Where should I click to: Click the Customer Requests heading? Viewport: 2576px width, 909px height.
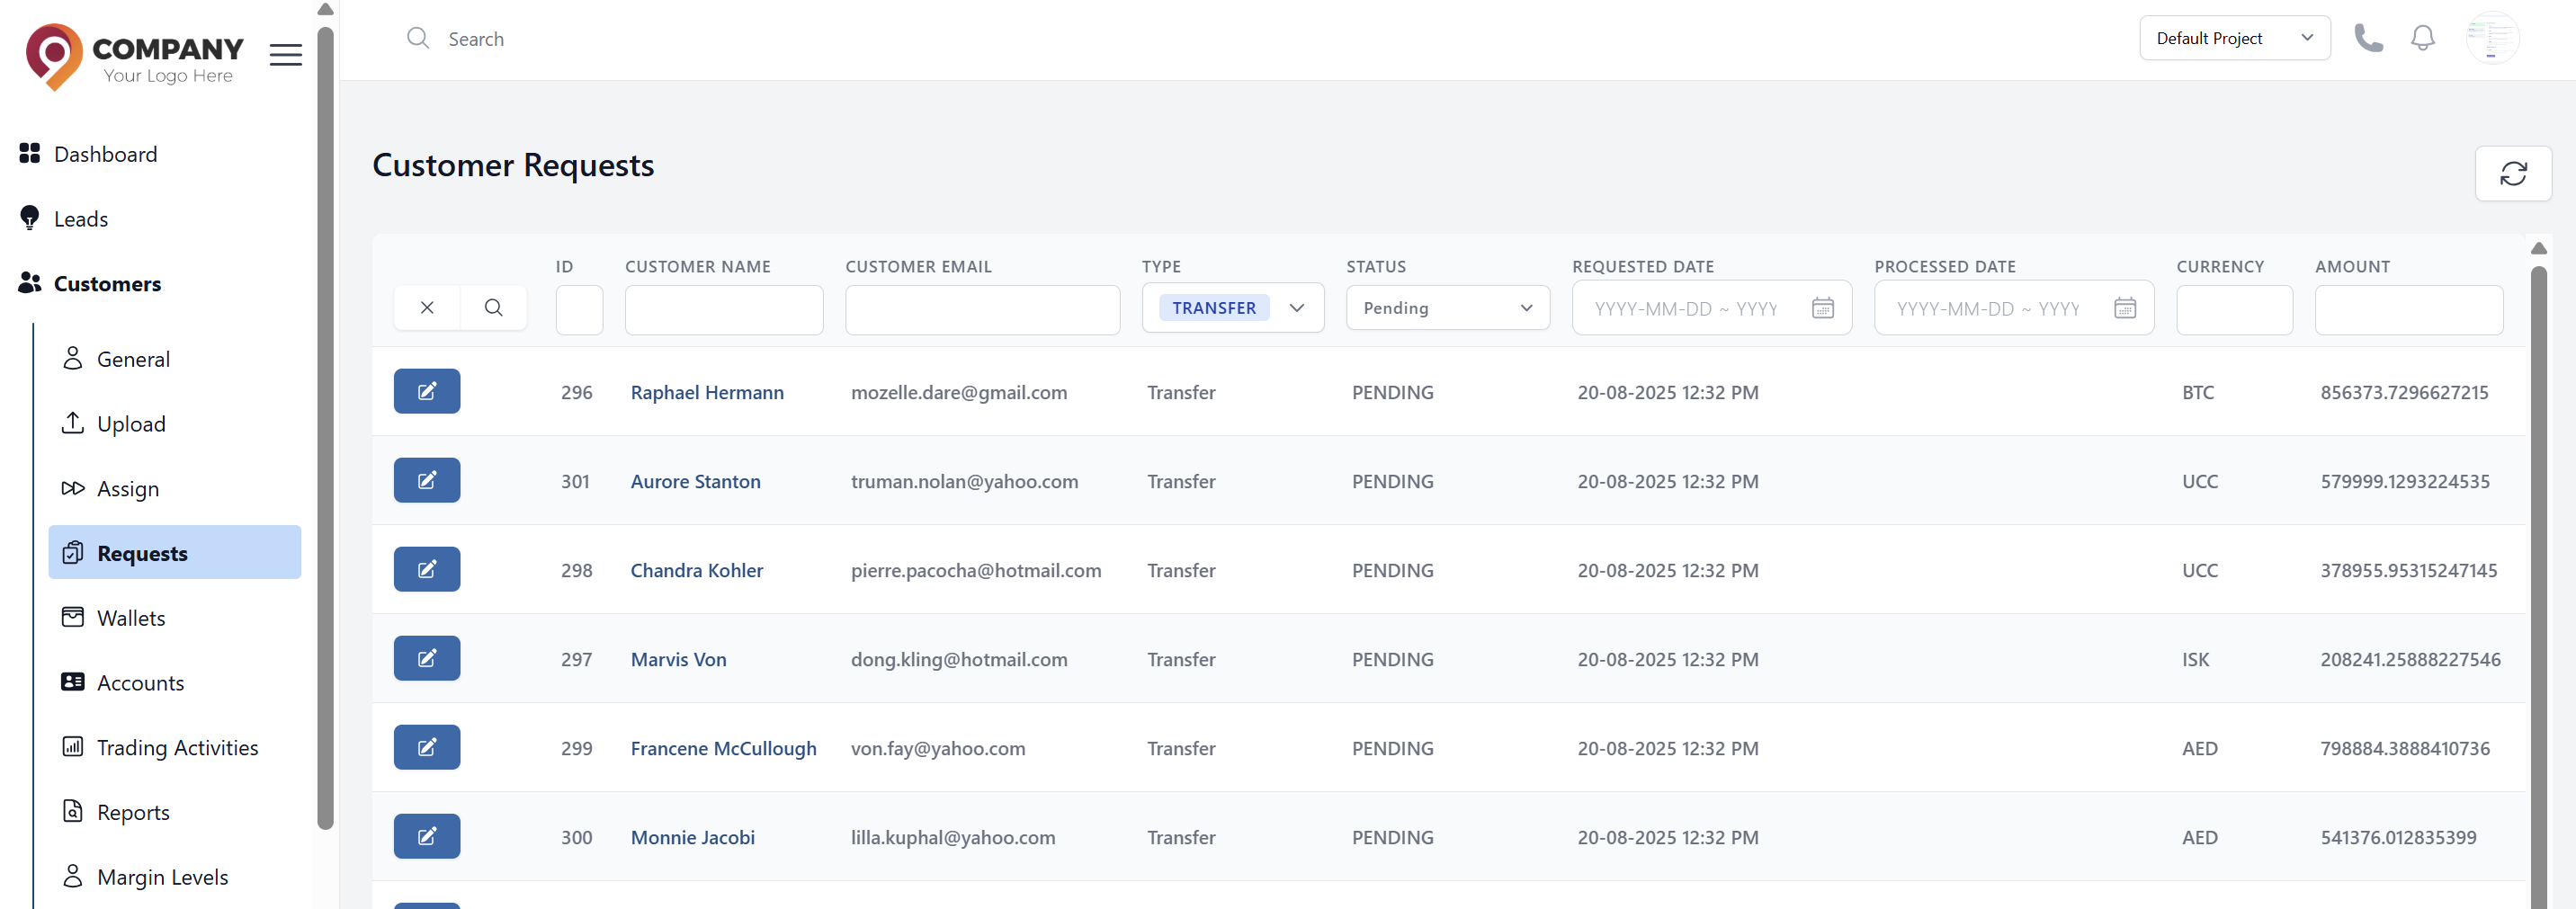513,165
